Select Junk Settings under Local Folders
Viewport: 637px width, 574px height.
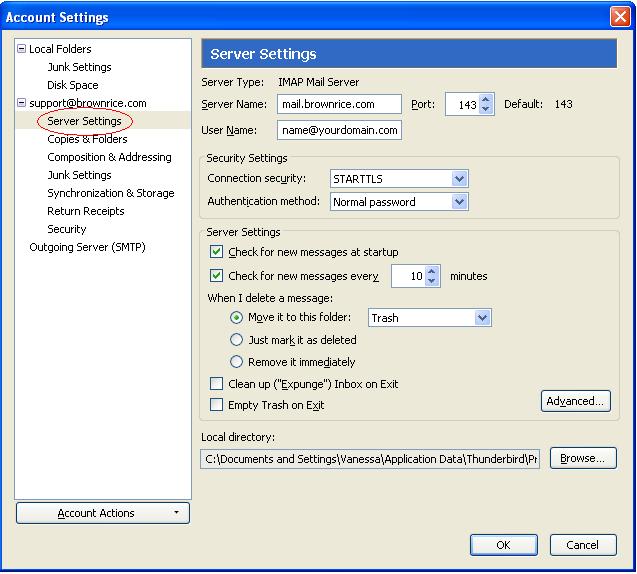pos(79,67)
